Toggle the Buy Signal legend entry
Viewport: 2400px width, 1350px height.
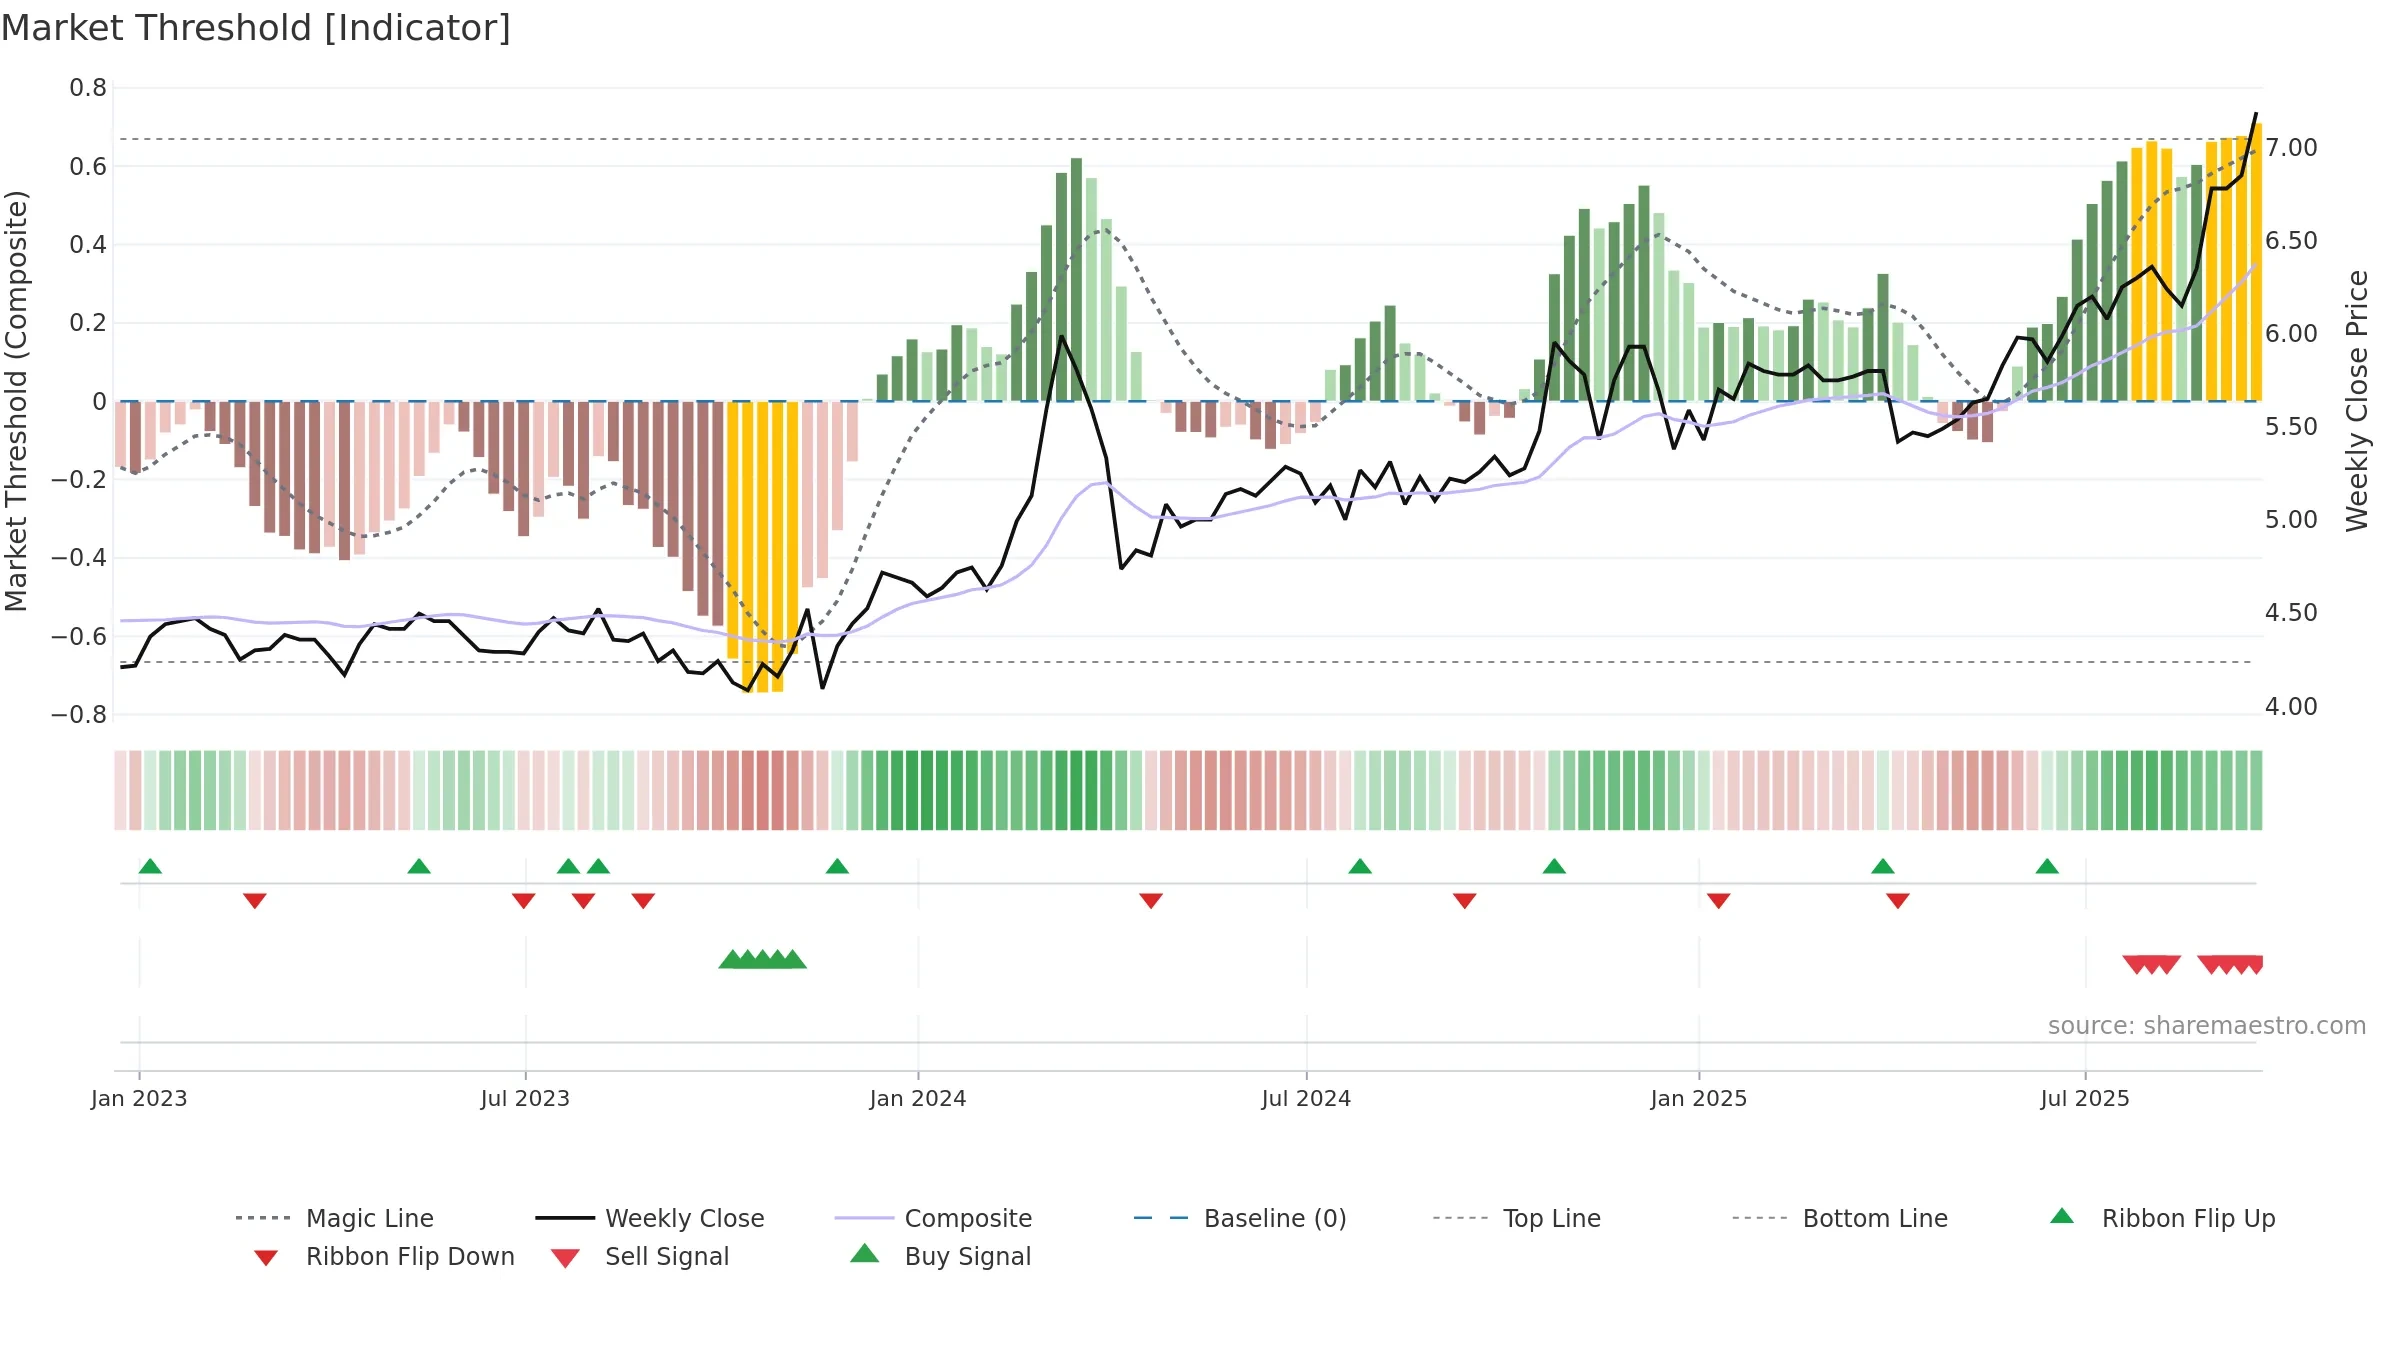click(940, 1256)
